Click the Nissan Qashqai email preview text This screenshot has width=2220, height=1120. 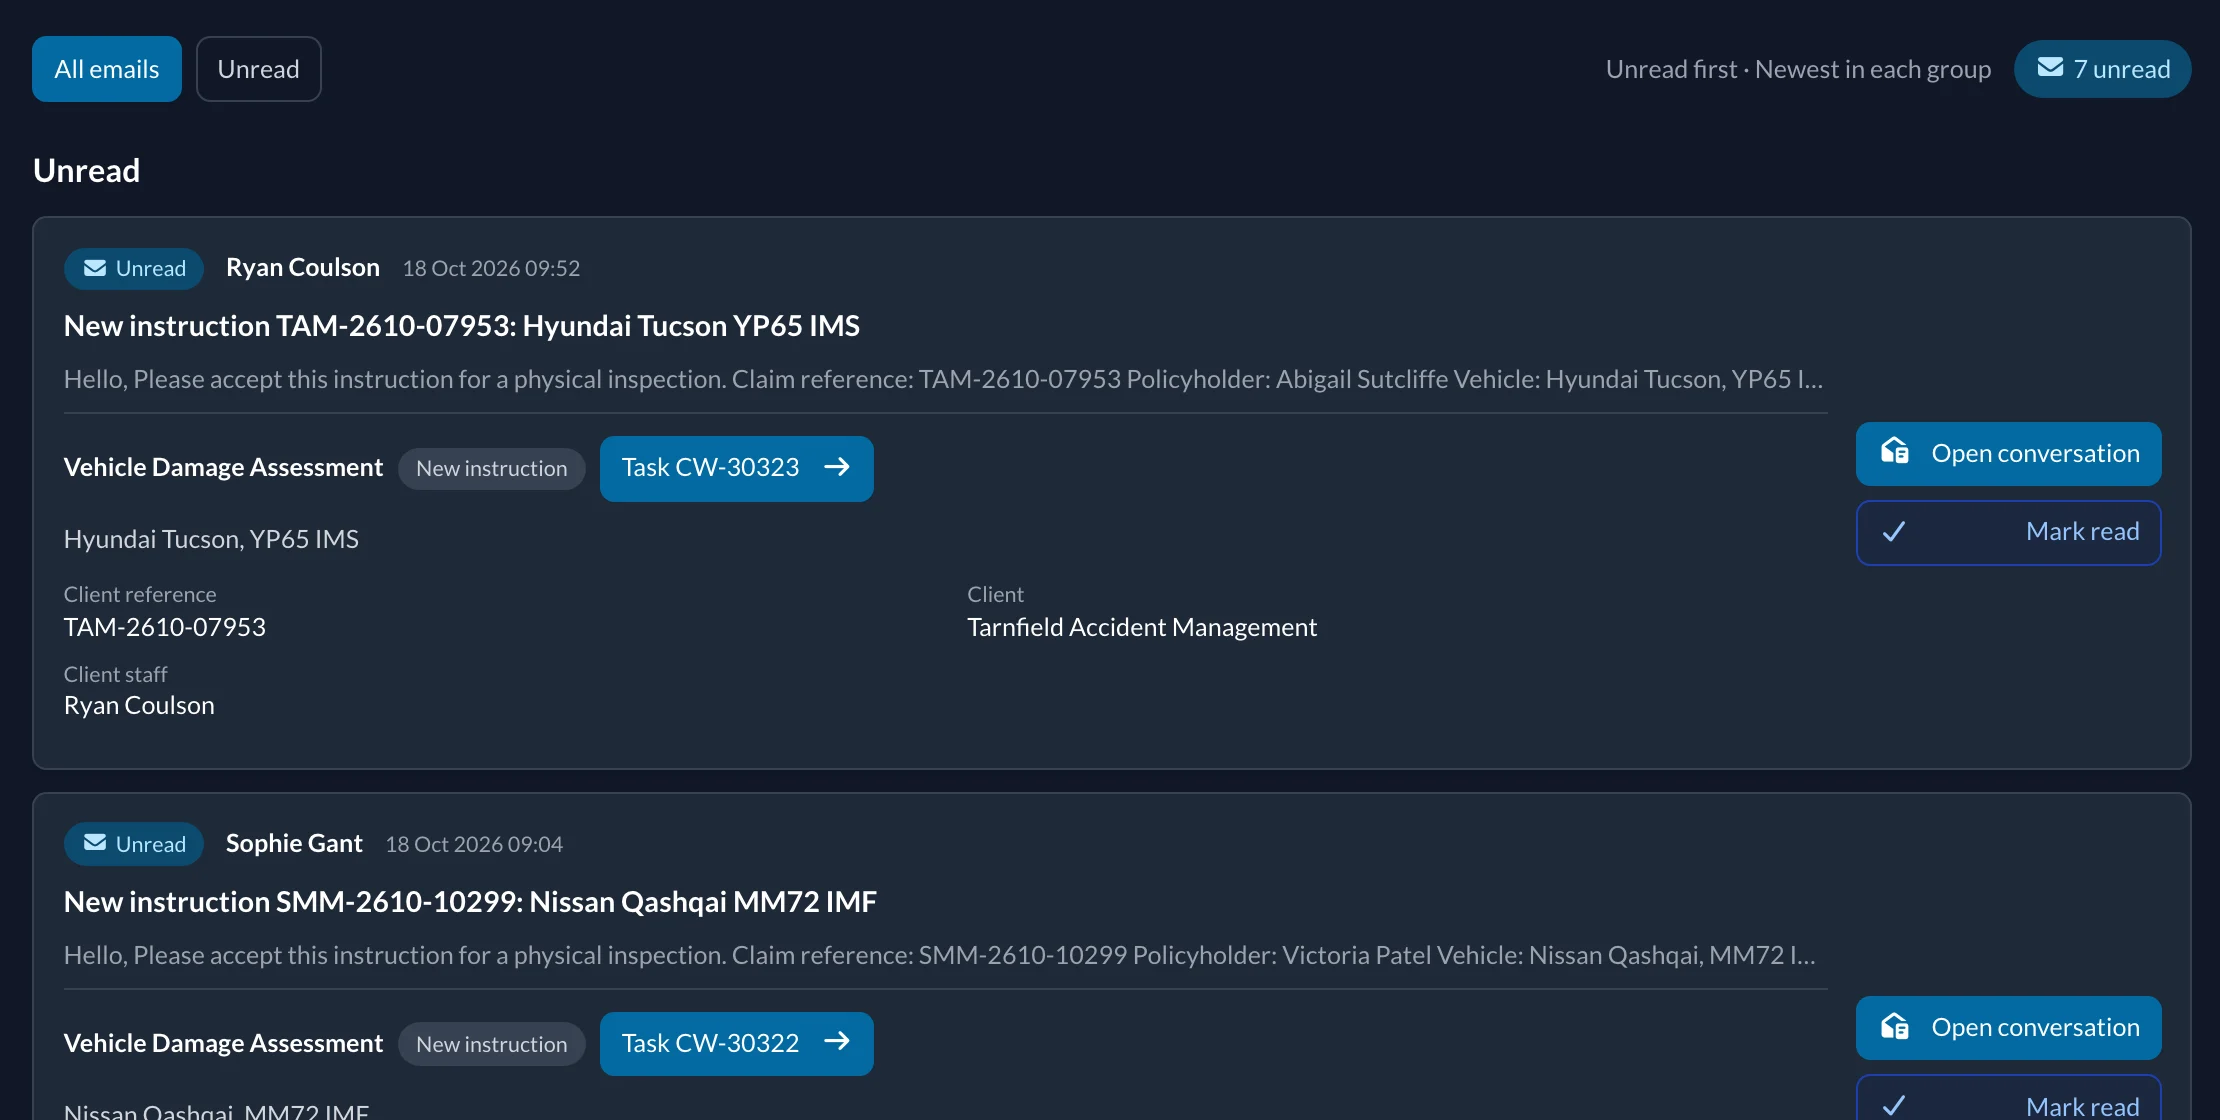[939, 956]
